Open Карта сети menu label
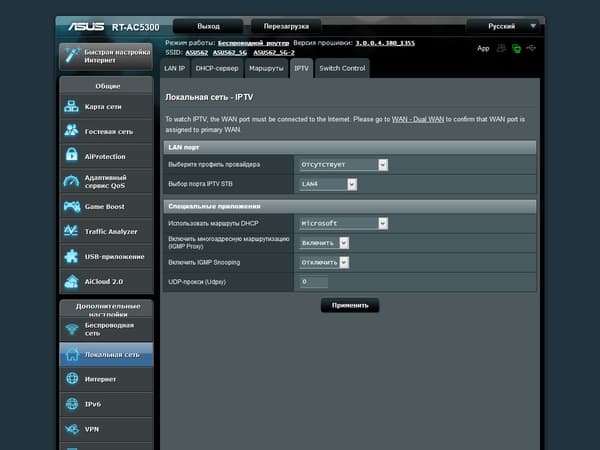Image resolution: width=600 pixels, height=450 pixels. coord(103,107)
